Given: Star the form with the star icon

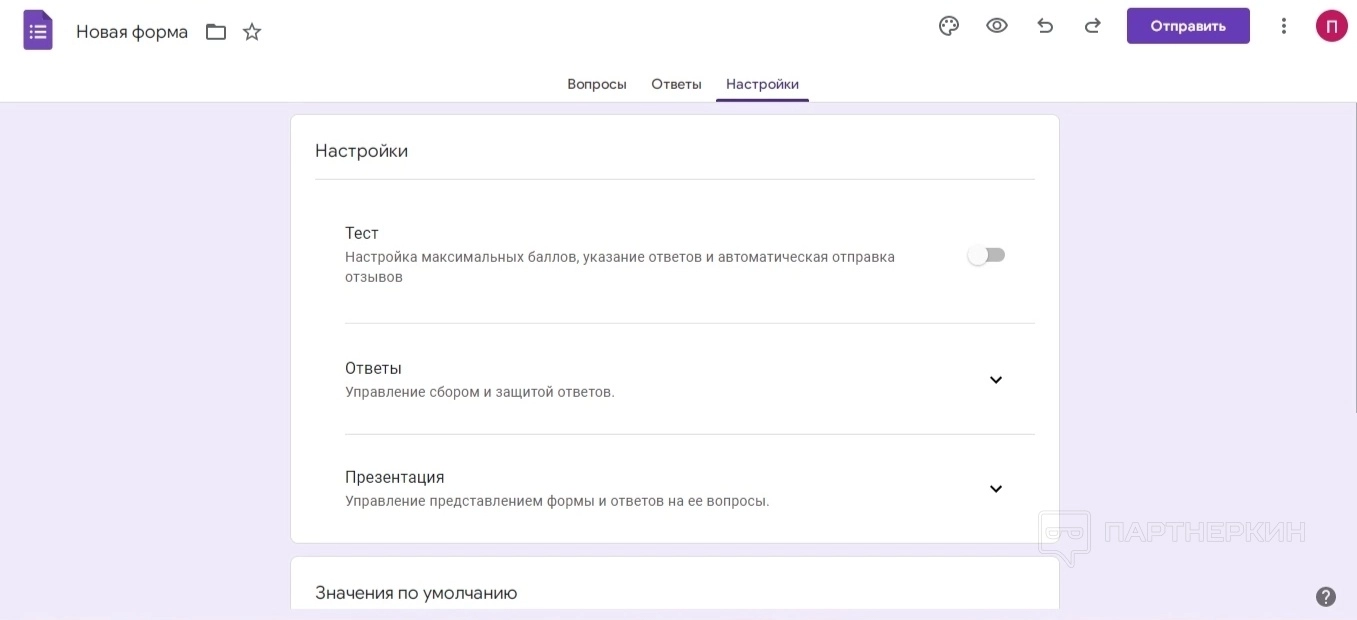Looking at the screenshot, I should pyautogui.click(x=252, y=32).
